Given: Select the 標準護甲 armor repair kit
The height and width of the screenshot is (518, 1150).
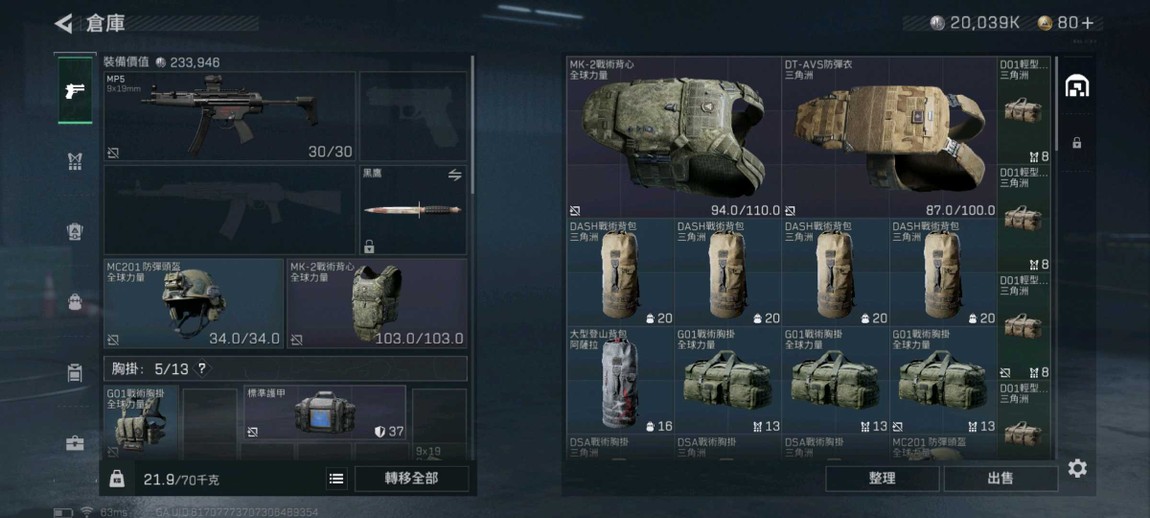Looking at the screenshot, I should pyautogui.click(x=325, y=412).
